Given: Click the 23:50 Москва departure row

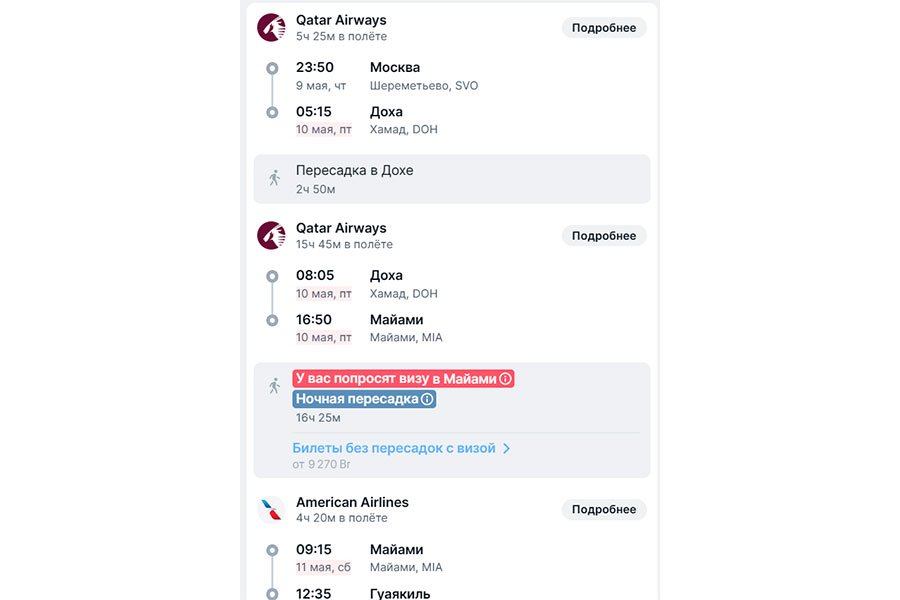Looking at the screenshot, I should tap(387, 76).
